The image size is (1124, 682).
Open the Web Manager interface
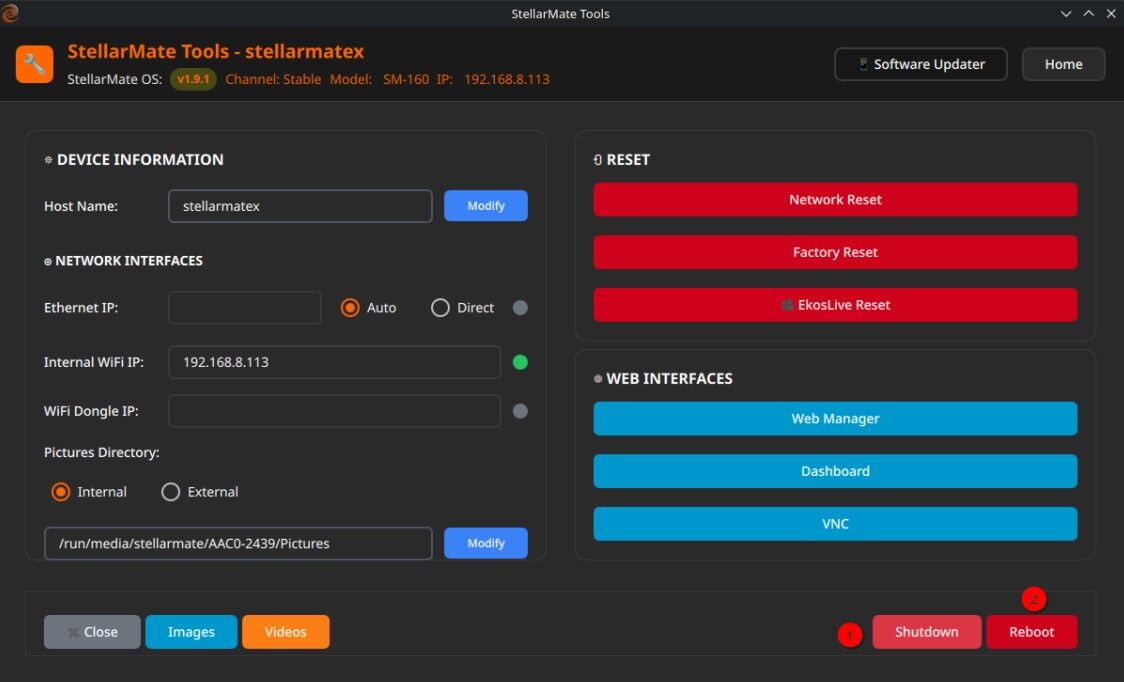[835, 419]
